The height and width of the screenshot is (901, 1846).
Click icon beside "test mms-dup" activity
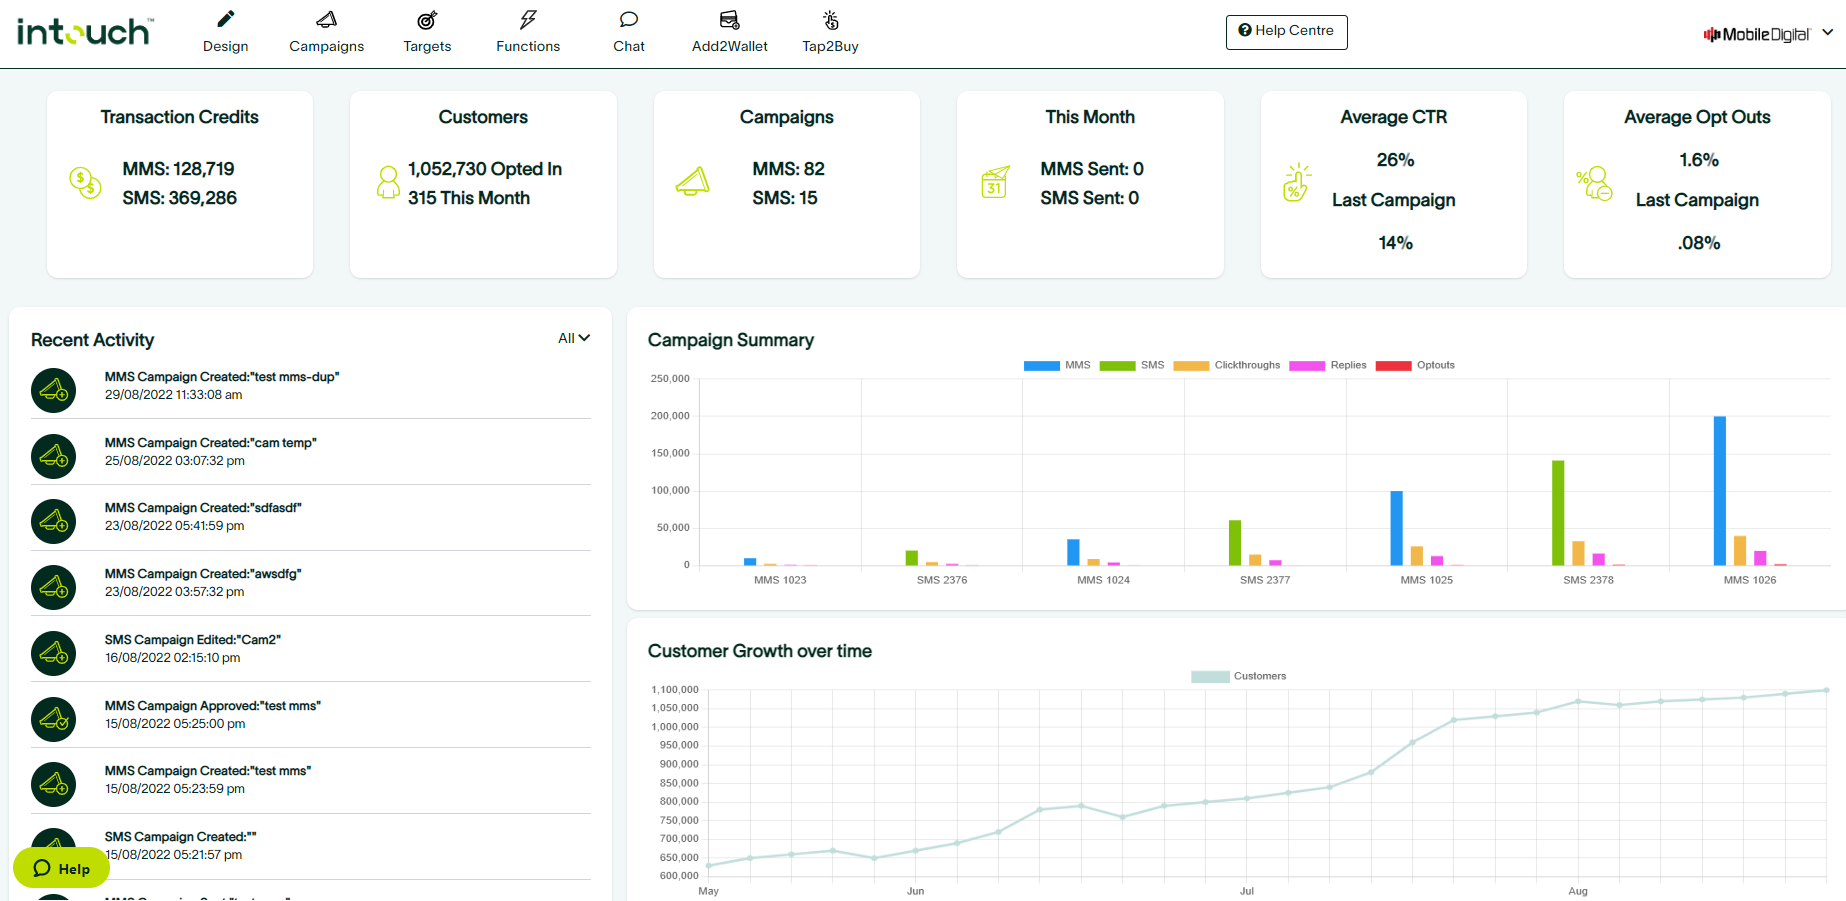point(54,391)
